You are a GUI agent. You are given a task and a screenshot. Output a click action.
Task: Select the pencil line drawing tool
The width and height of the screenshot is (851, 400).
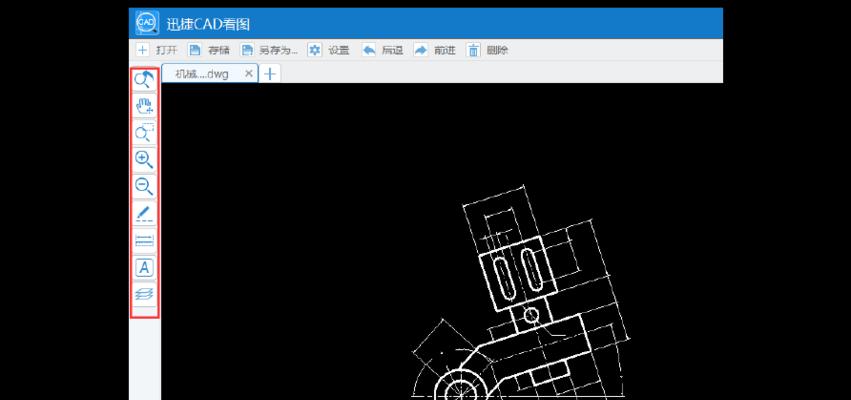tap(144, 214)
